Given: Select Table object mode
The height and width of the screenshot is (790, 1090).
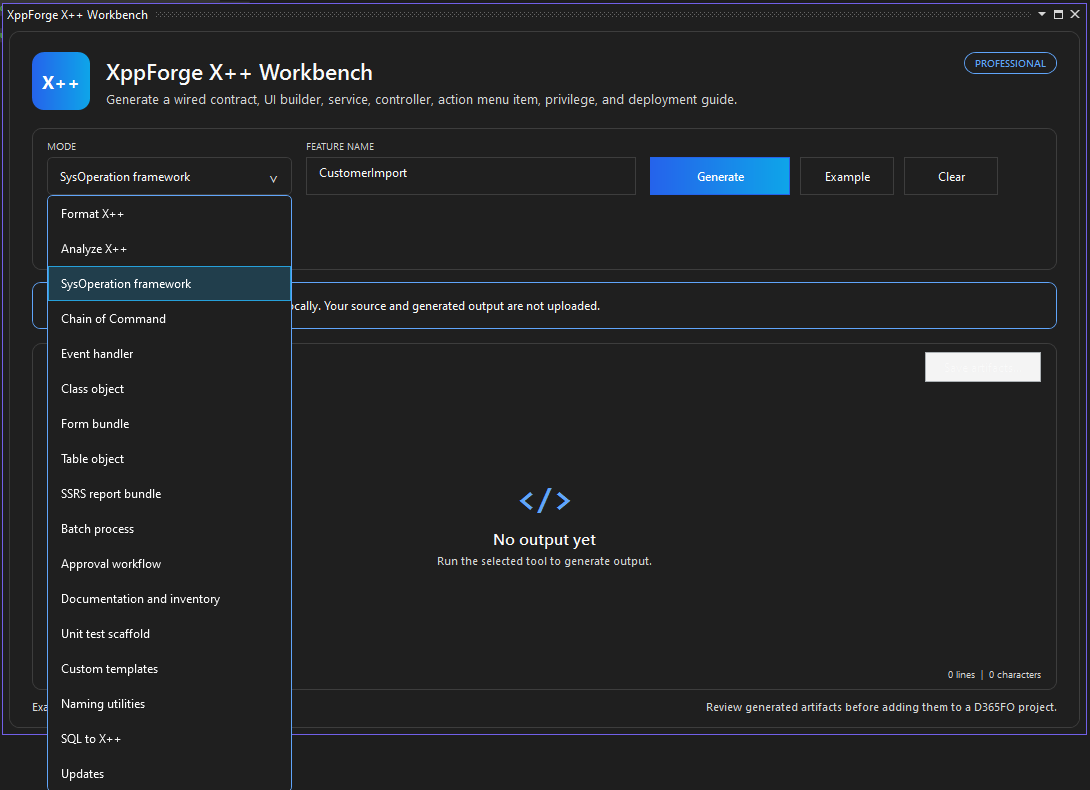Looking at the screenshot, I should 169,459.
